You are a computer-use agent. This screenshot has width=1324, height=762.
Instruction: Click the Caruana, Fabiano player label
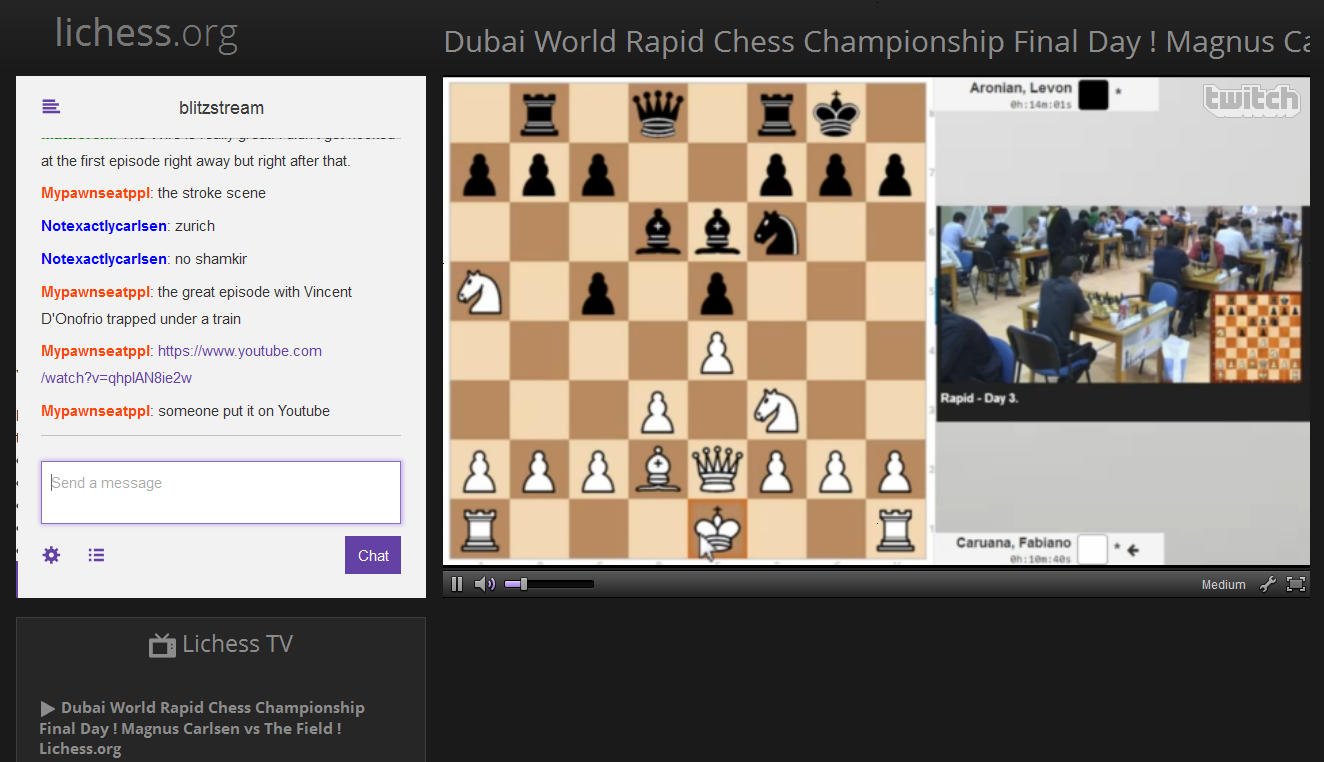click(x=1013, y=543)
